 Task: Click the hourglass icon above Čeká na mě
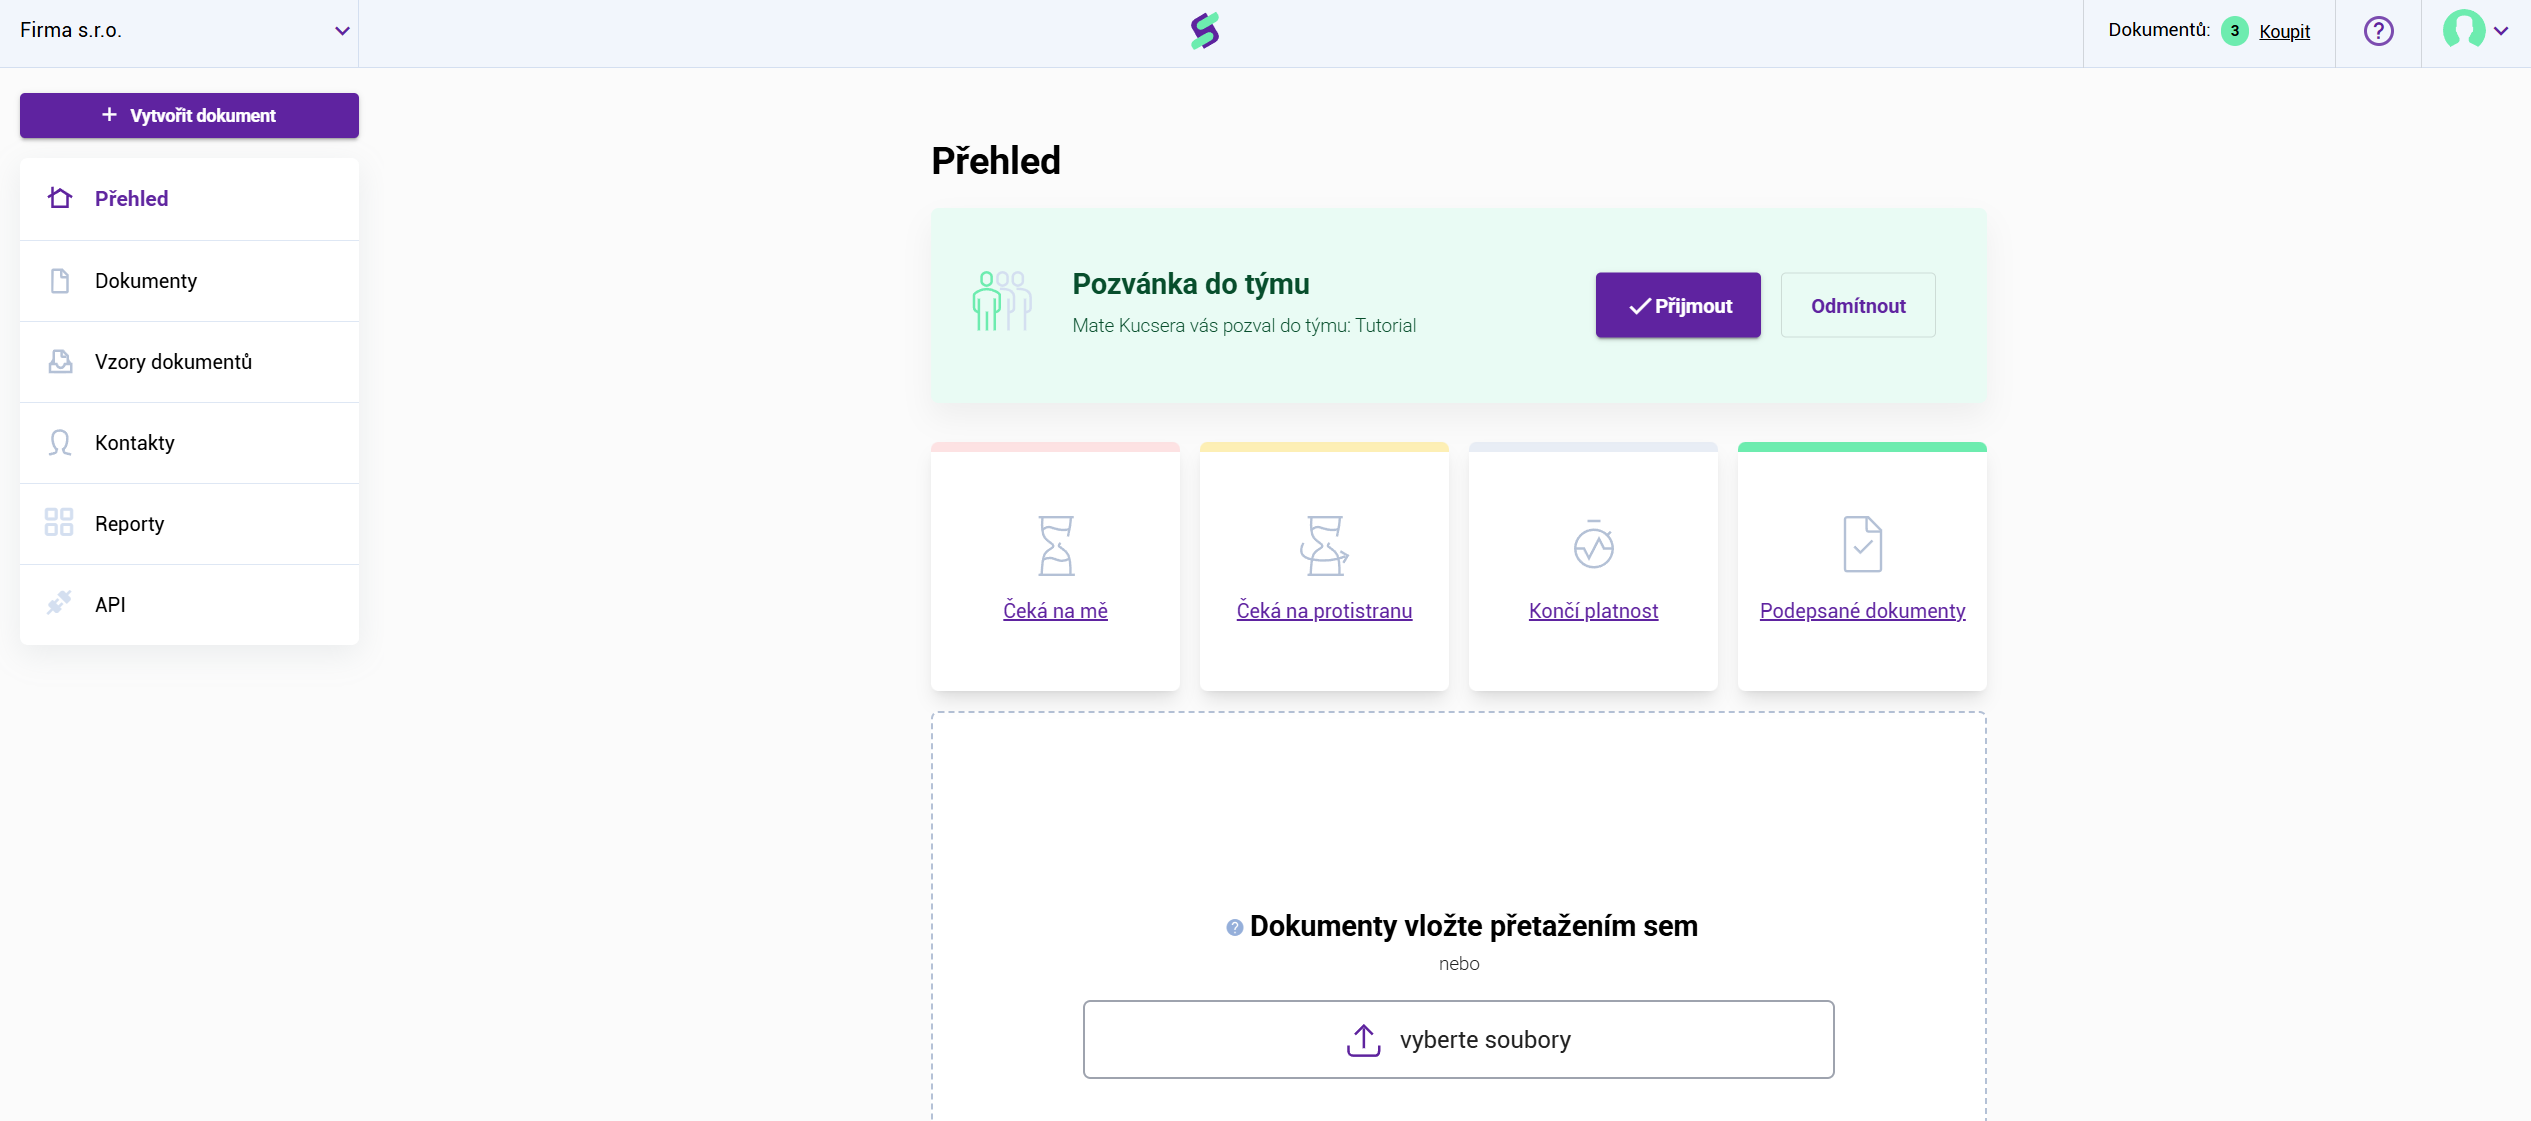(x=1056, y=545)
